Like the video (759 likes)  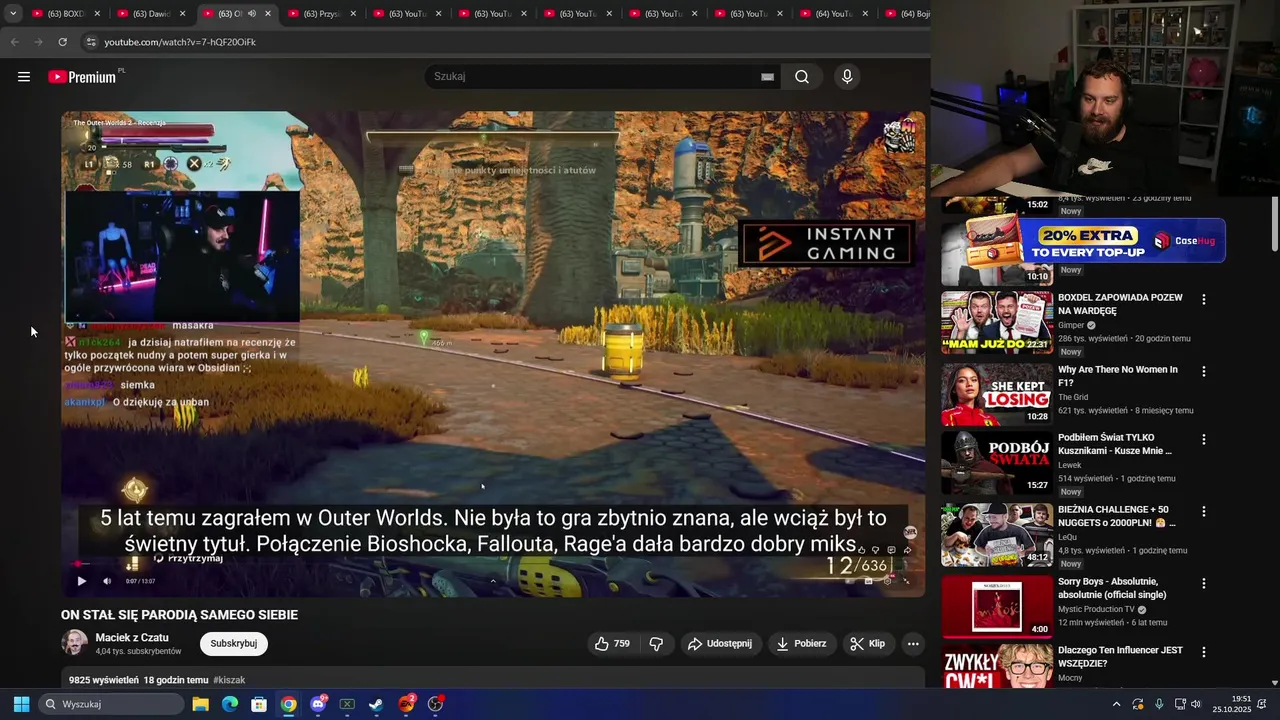(612, 644)
